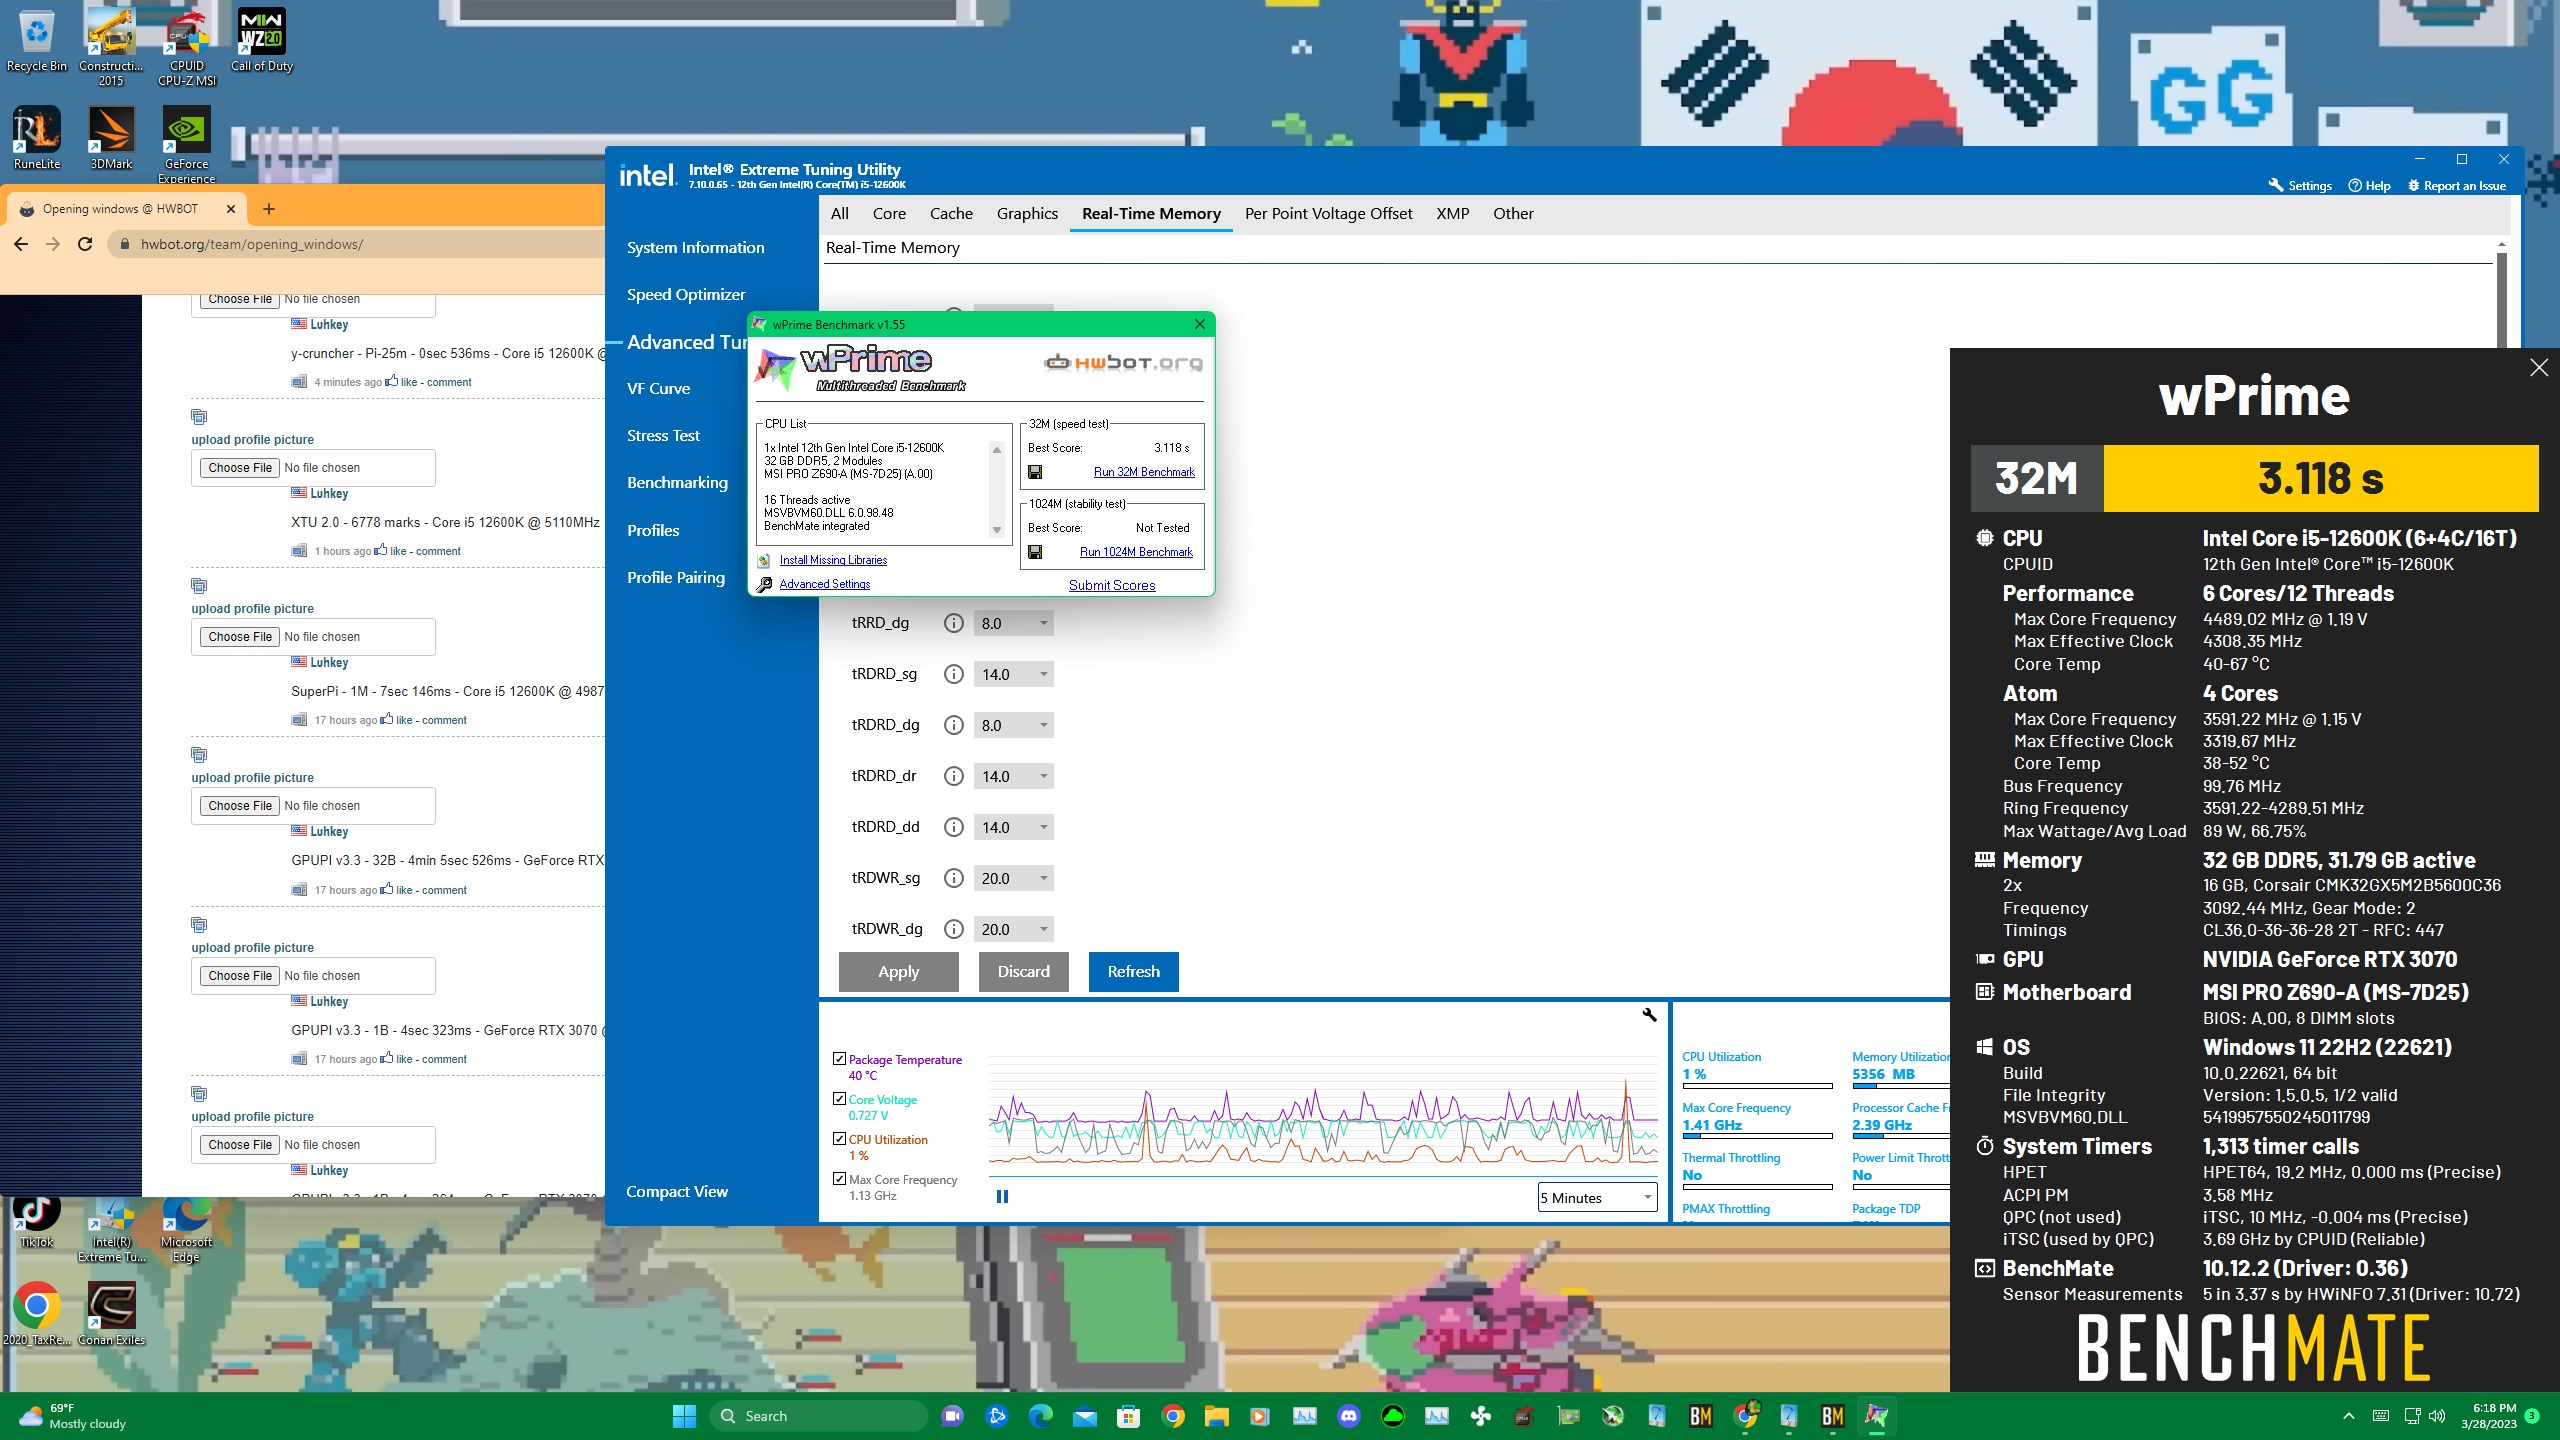The image size is (2560, 1440).
Task: Close the BenchMate wPrime result panel
Action: (x=2539, y=368)
